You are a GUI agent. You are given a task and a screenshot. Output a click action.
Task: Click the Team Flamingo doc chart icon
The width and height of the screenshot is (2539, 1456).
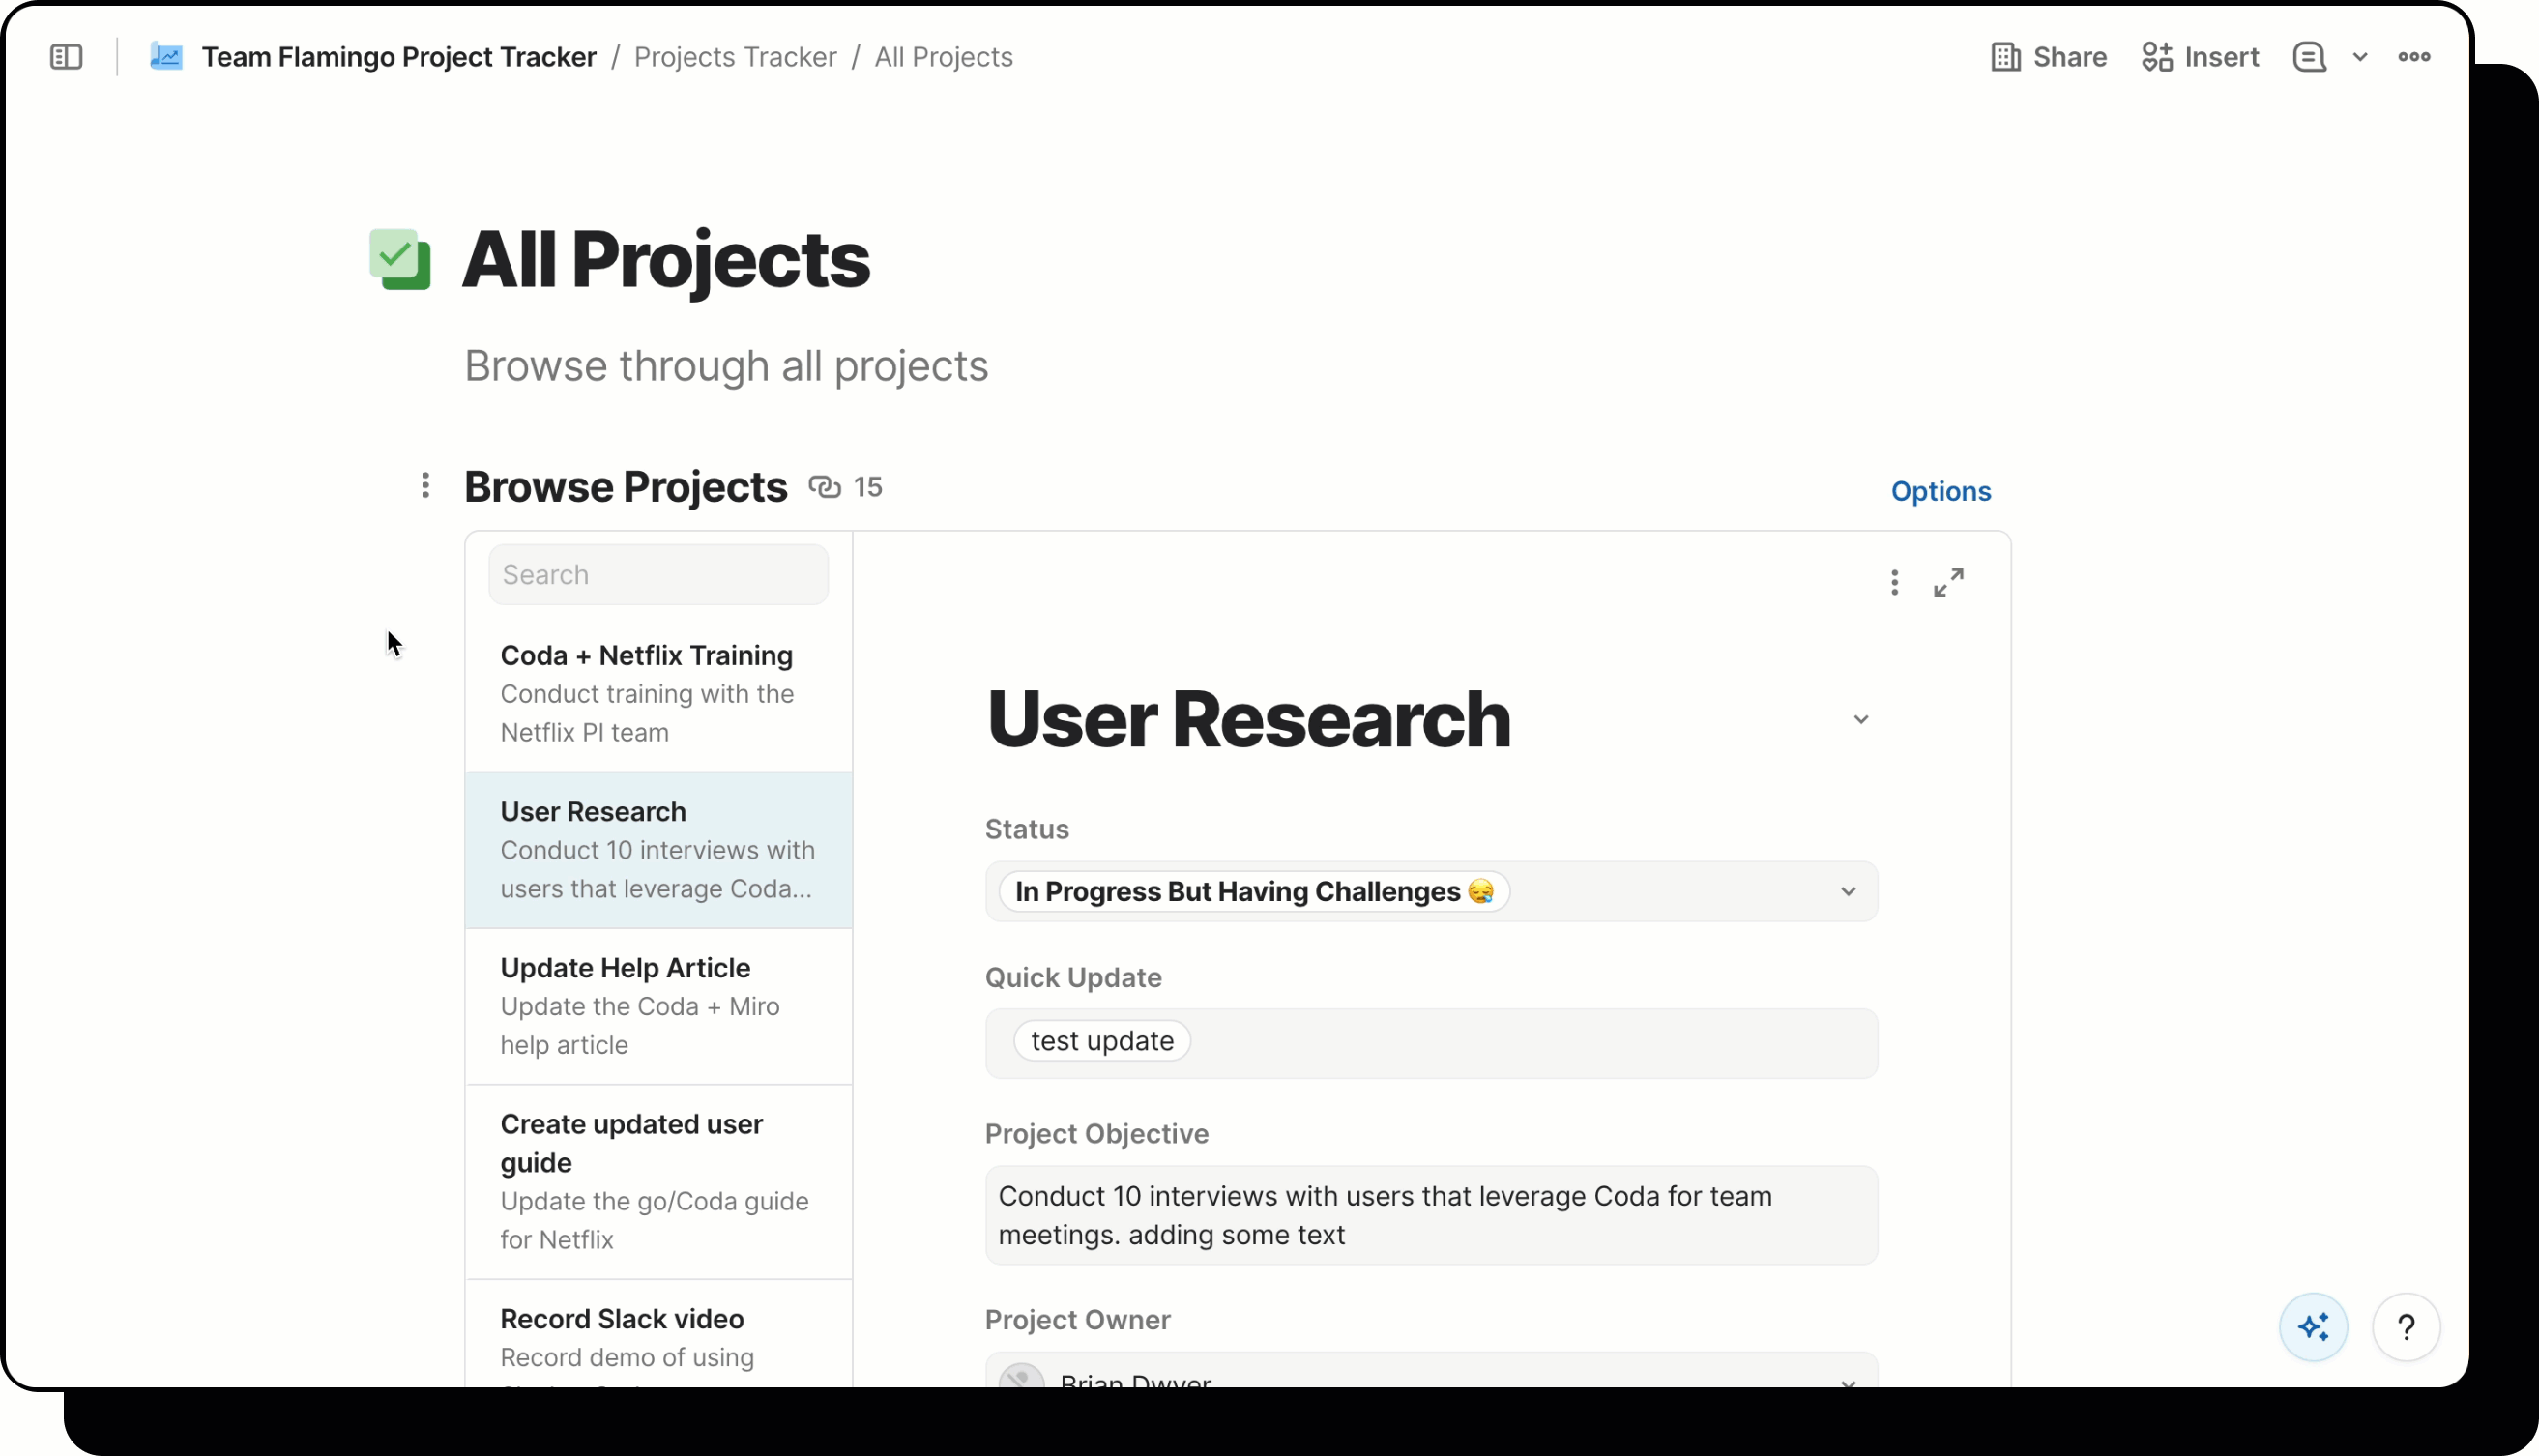point(166,57)
